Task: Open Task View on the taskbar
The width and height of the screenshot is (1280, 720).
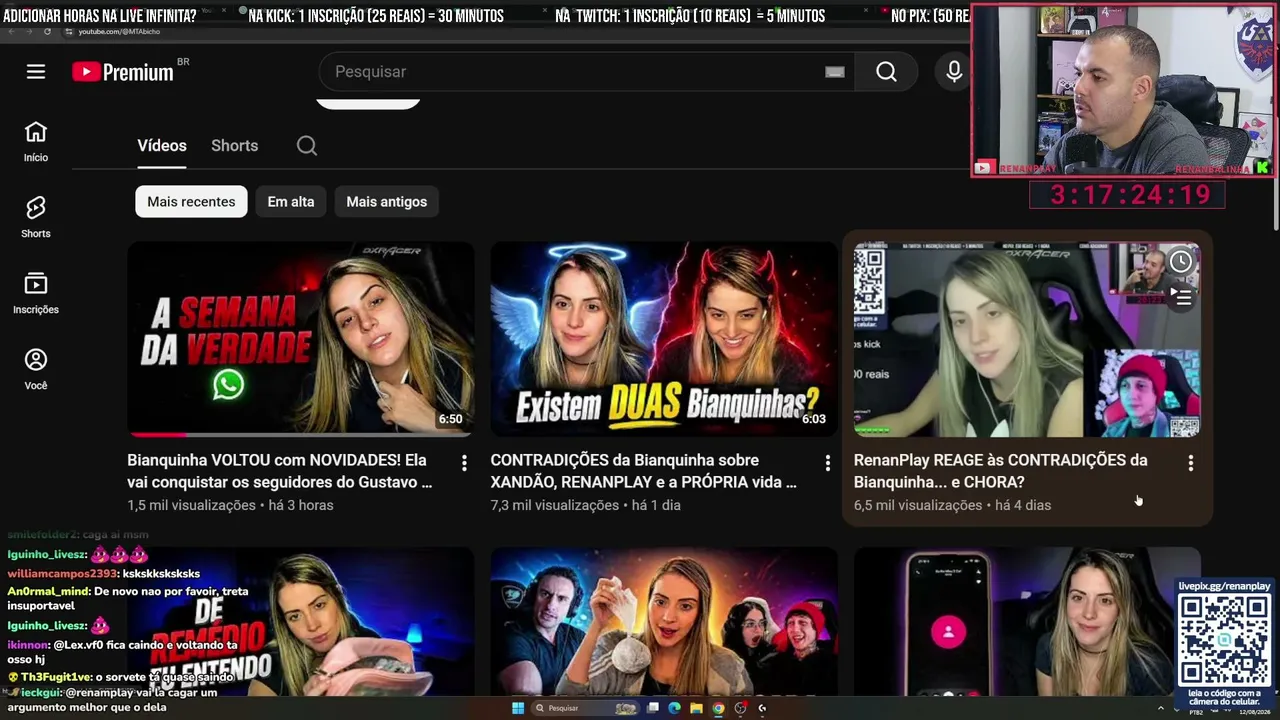Action: click(653, 708)
